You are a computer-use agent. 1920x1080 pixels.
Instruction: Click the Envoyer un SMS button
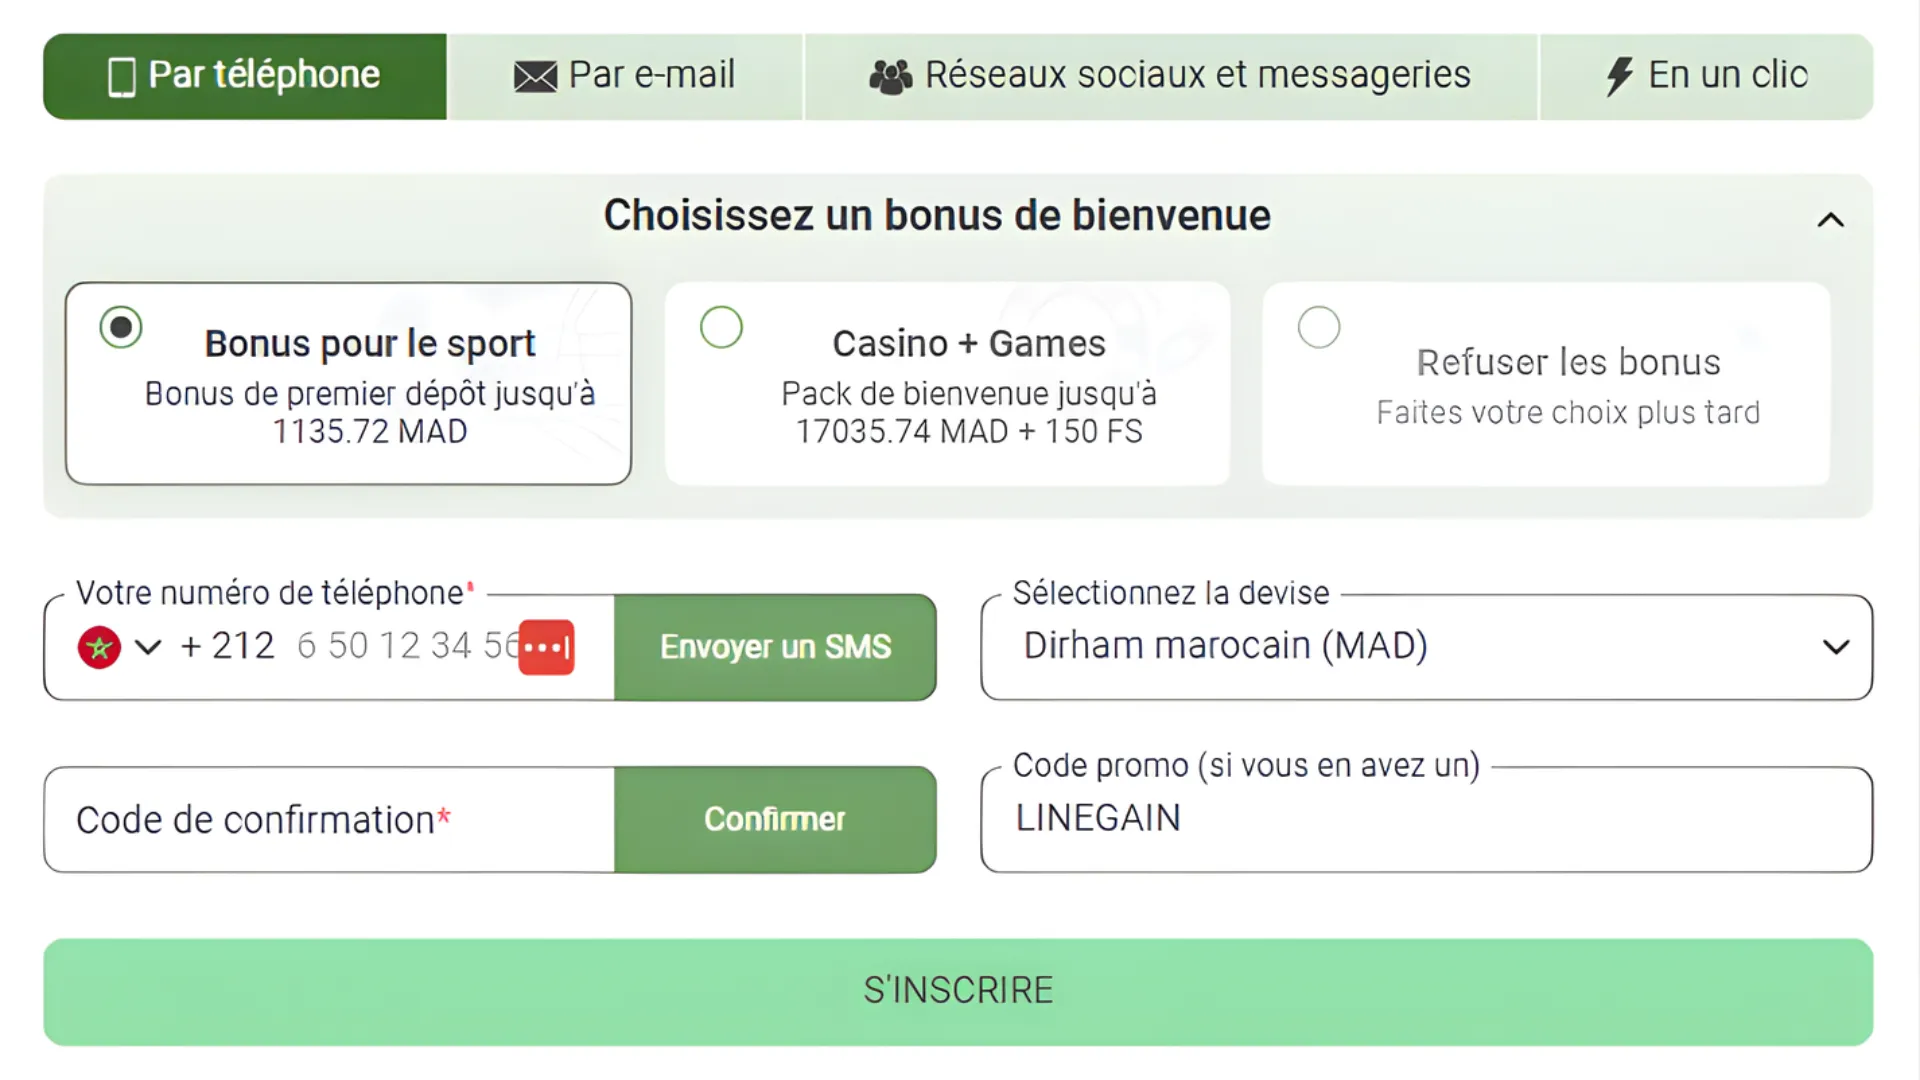click(775, 646)
